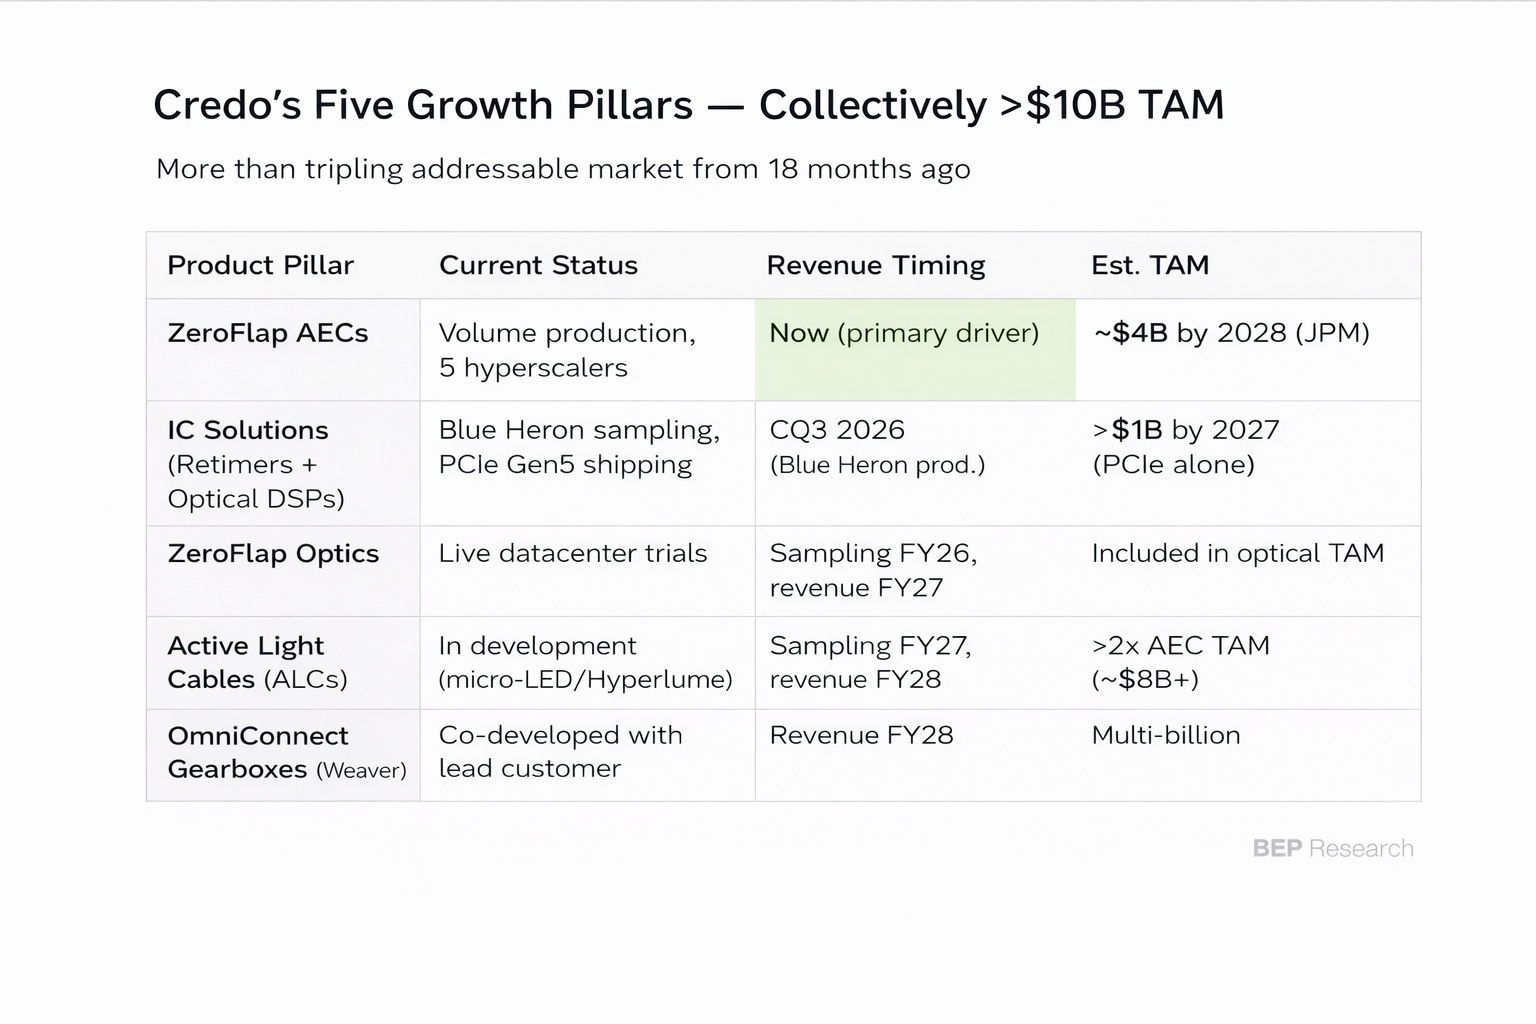Click the Product Pillar column header
Screen dimensions: 1536x1024
point(260,265)
